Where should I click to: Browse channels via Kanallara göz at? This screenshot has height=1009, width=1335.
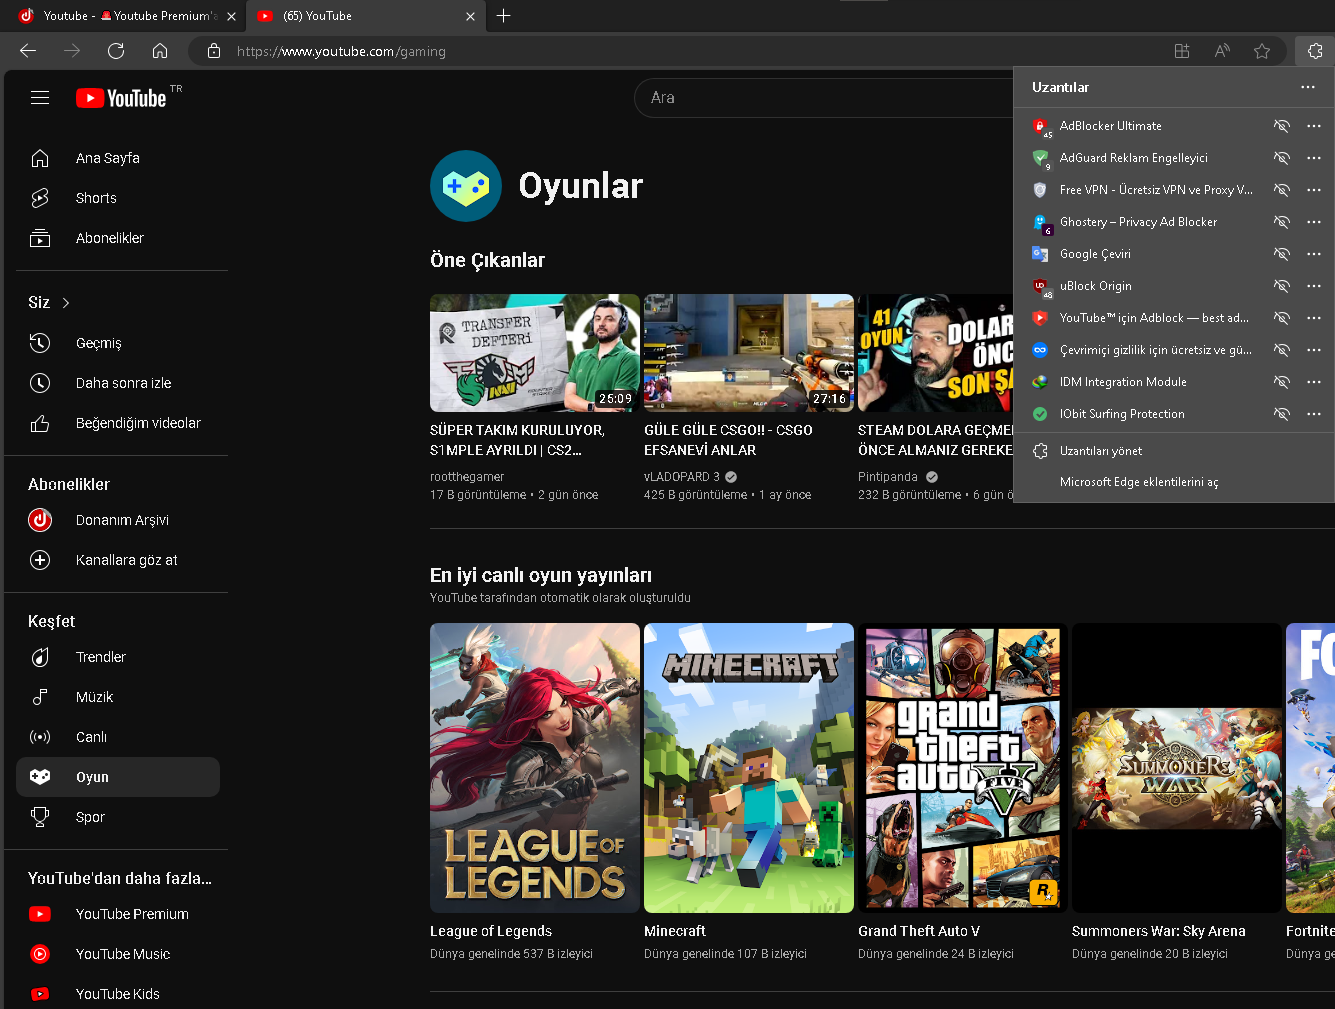[x=118, y=560]
